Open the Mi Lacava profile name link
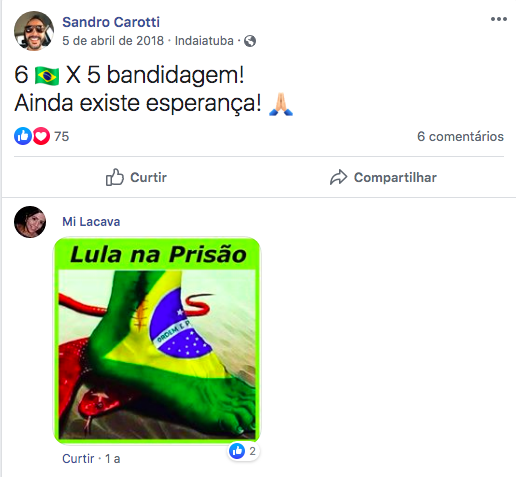This screenshot has height=477, width=516. (91, 222)
